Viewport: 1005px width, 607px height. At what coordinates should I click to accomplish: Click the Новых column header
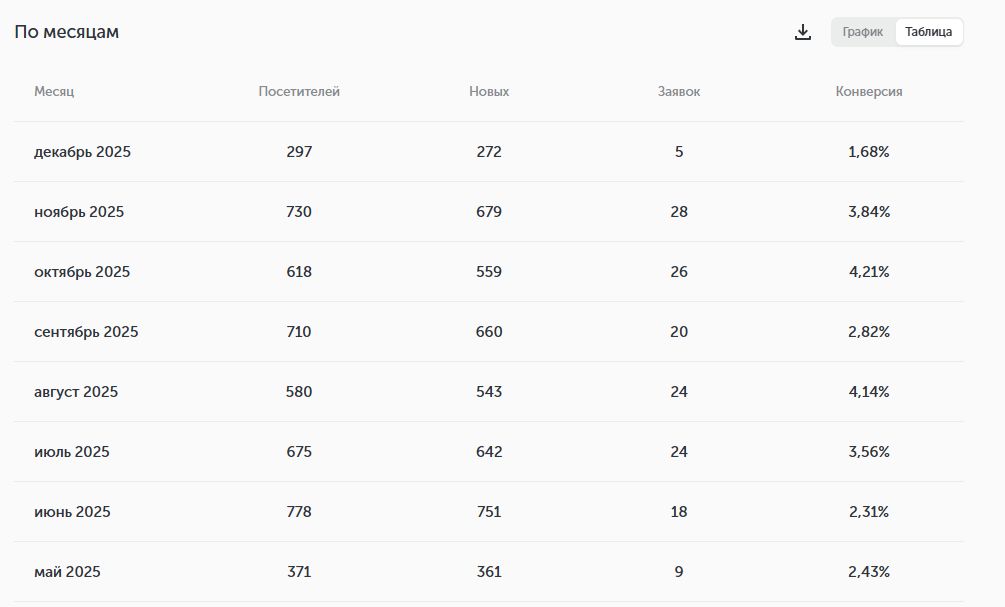coord(489,91)
